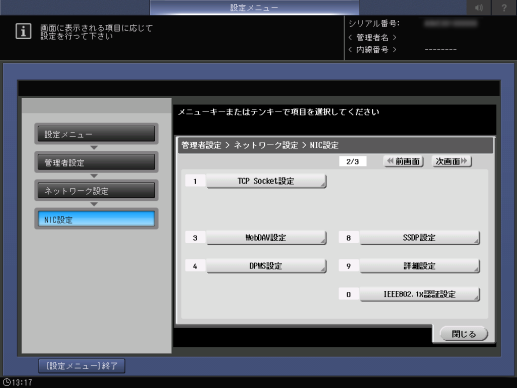The width and height of the screenshot is (517, 388).
Task: Go back to 管理者設定 level
Action: tap(96, 162)
